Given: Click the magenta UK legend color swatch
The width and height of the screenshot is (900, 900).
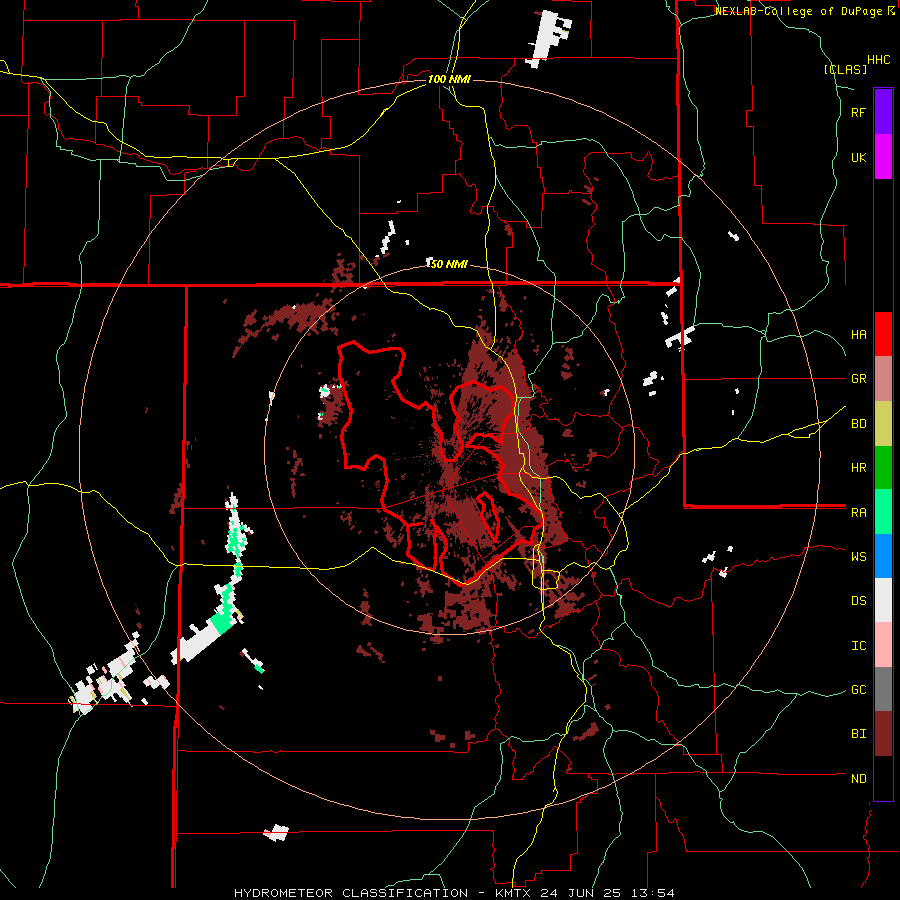Looking at the screenshot, I should (883, 157).
